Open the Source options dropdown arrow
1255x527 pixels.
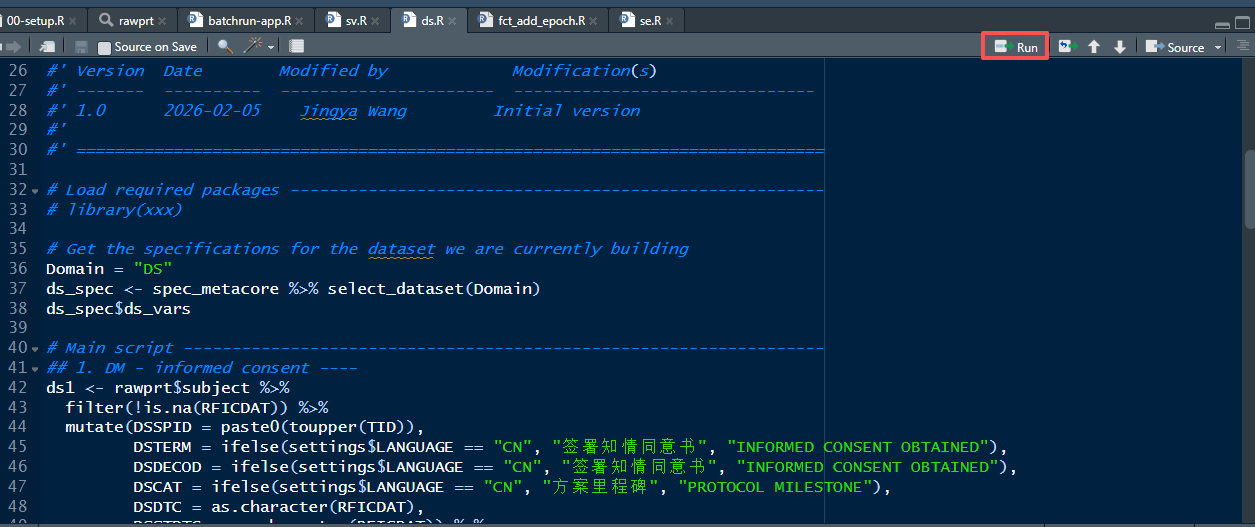(x=1217, y=47)
